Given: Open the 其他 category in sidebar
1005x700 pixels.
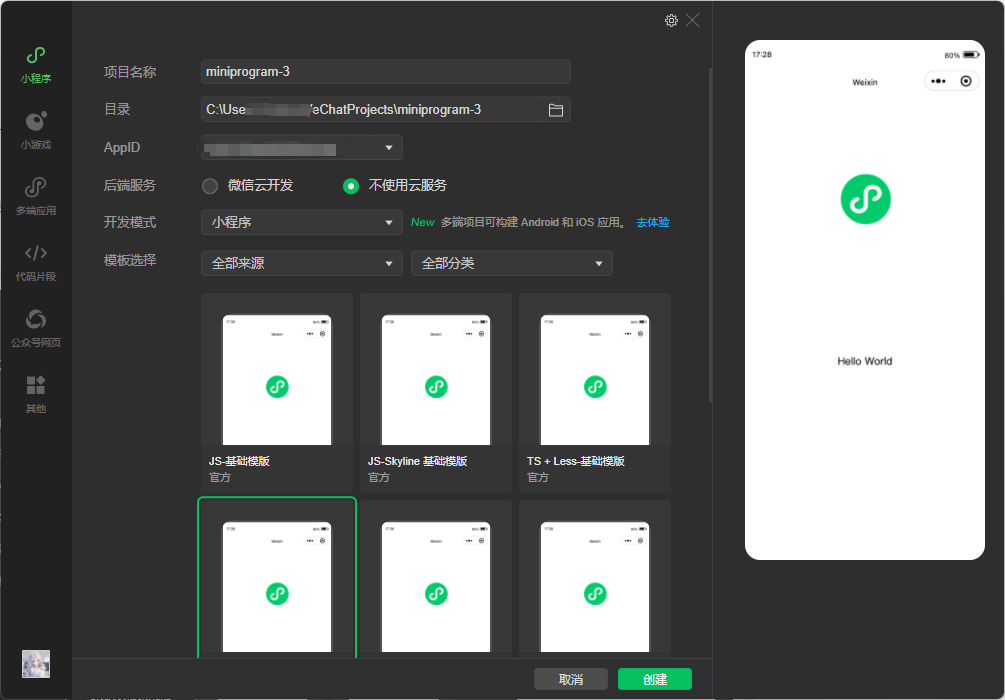Looking at the screenshot, I should [36, 395].
